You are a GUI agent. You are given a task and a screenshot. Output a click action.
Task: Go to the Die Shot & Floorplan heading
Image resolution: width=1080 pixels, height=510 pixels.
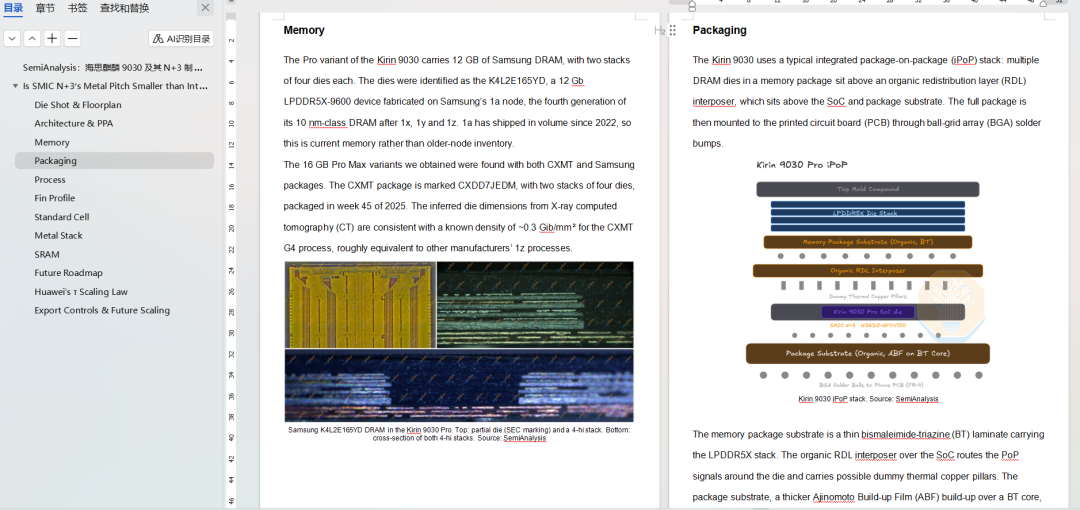(x=78, y=105)
